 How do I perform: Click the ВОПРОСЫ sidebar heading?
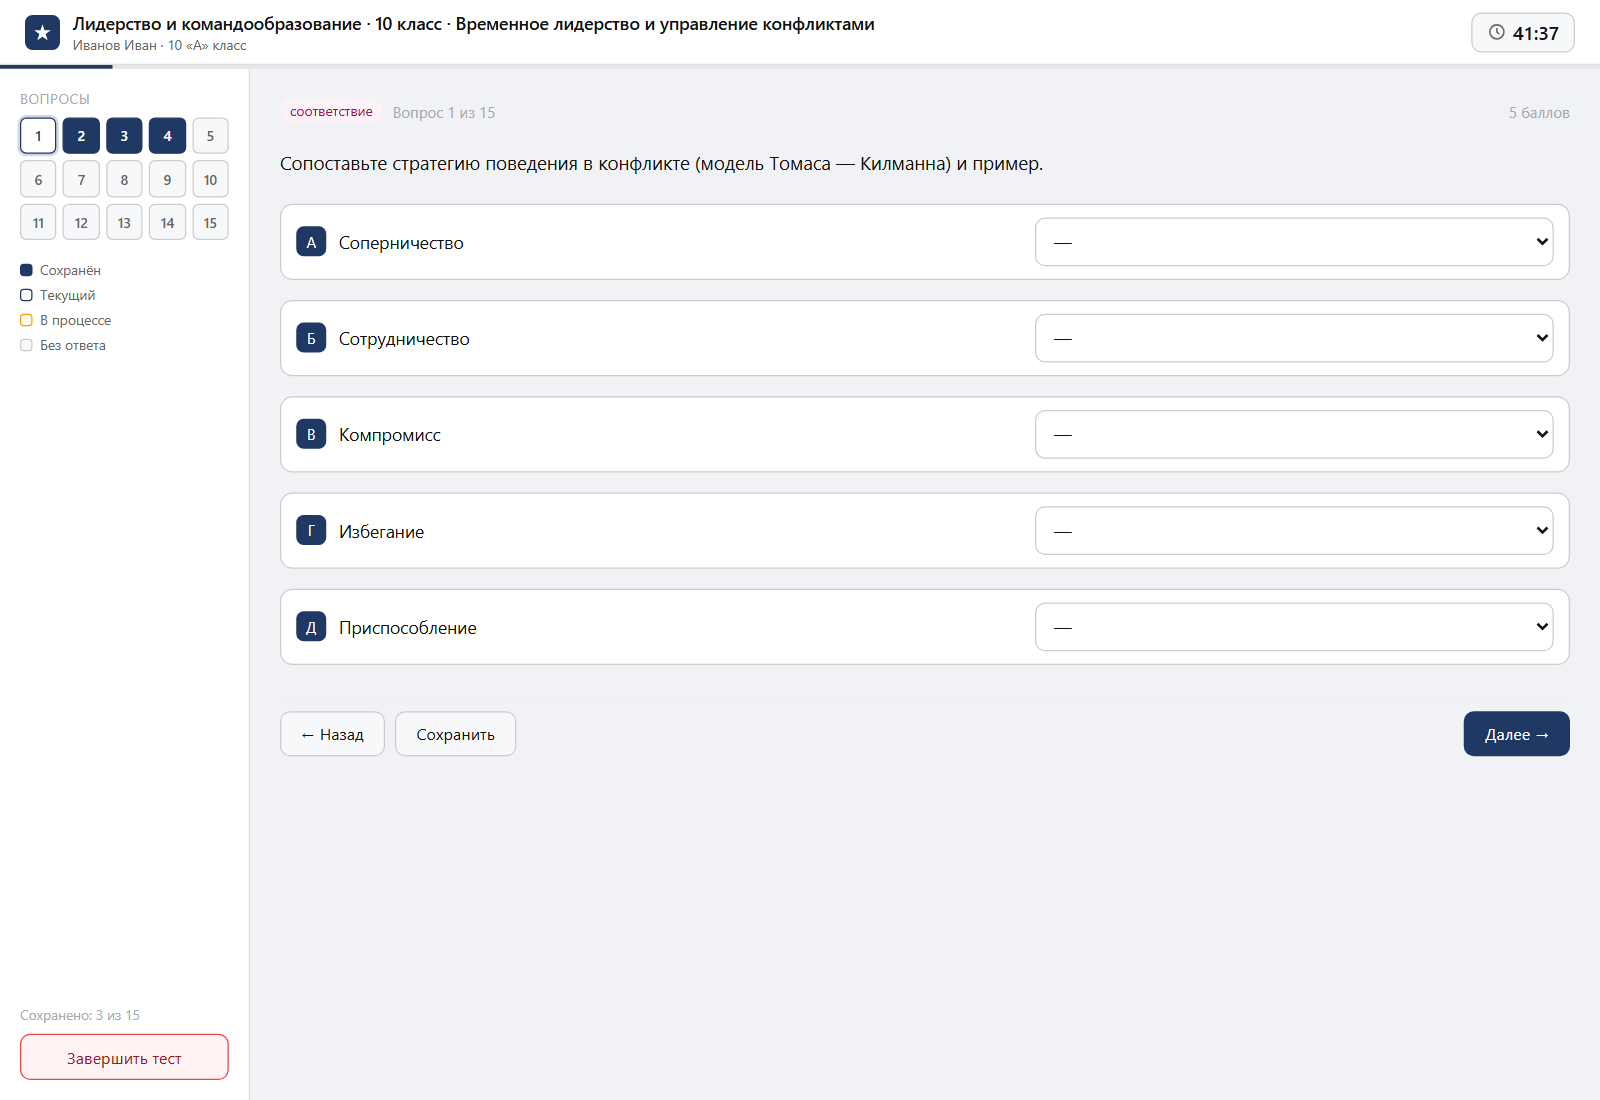click(55, 99)
